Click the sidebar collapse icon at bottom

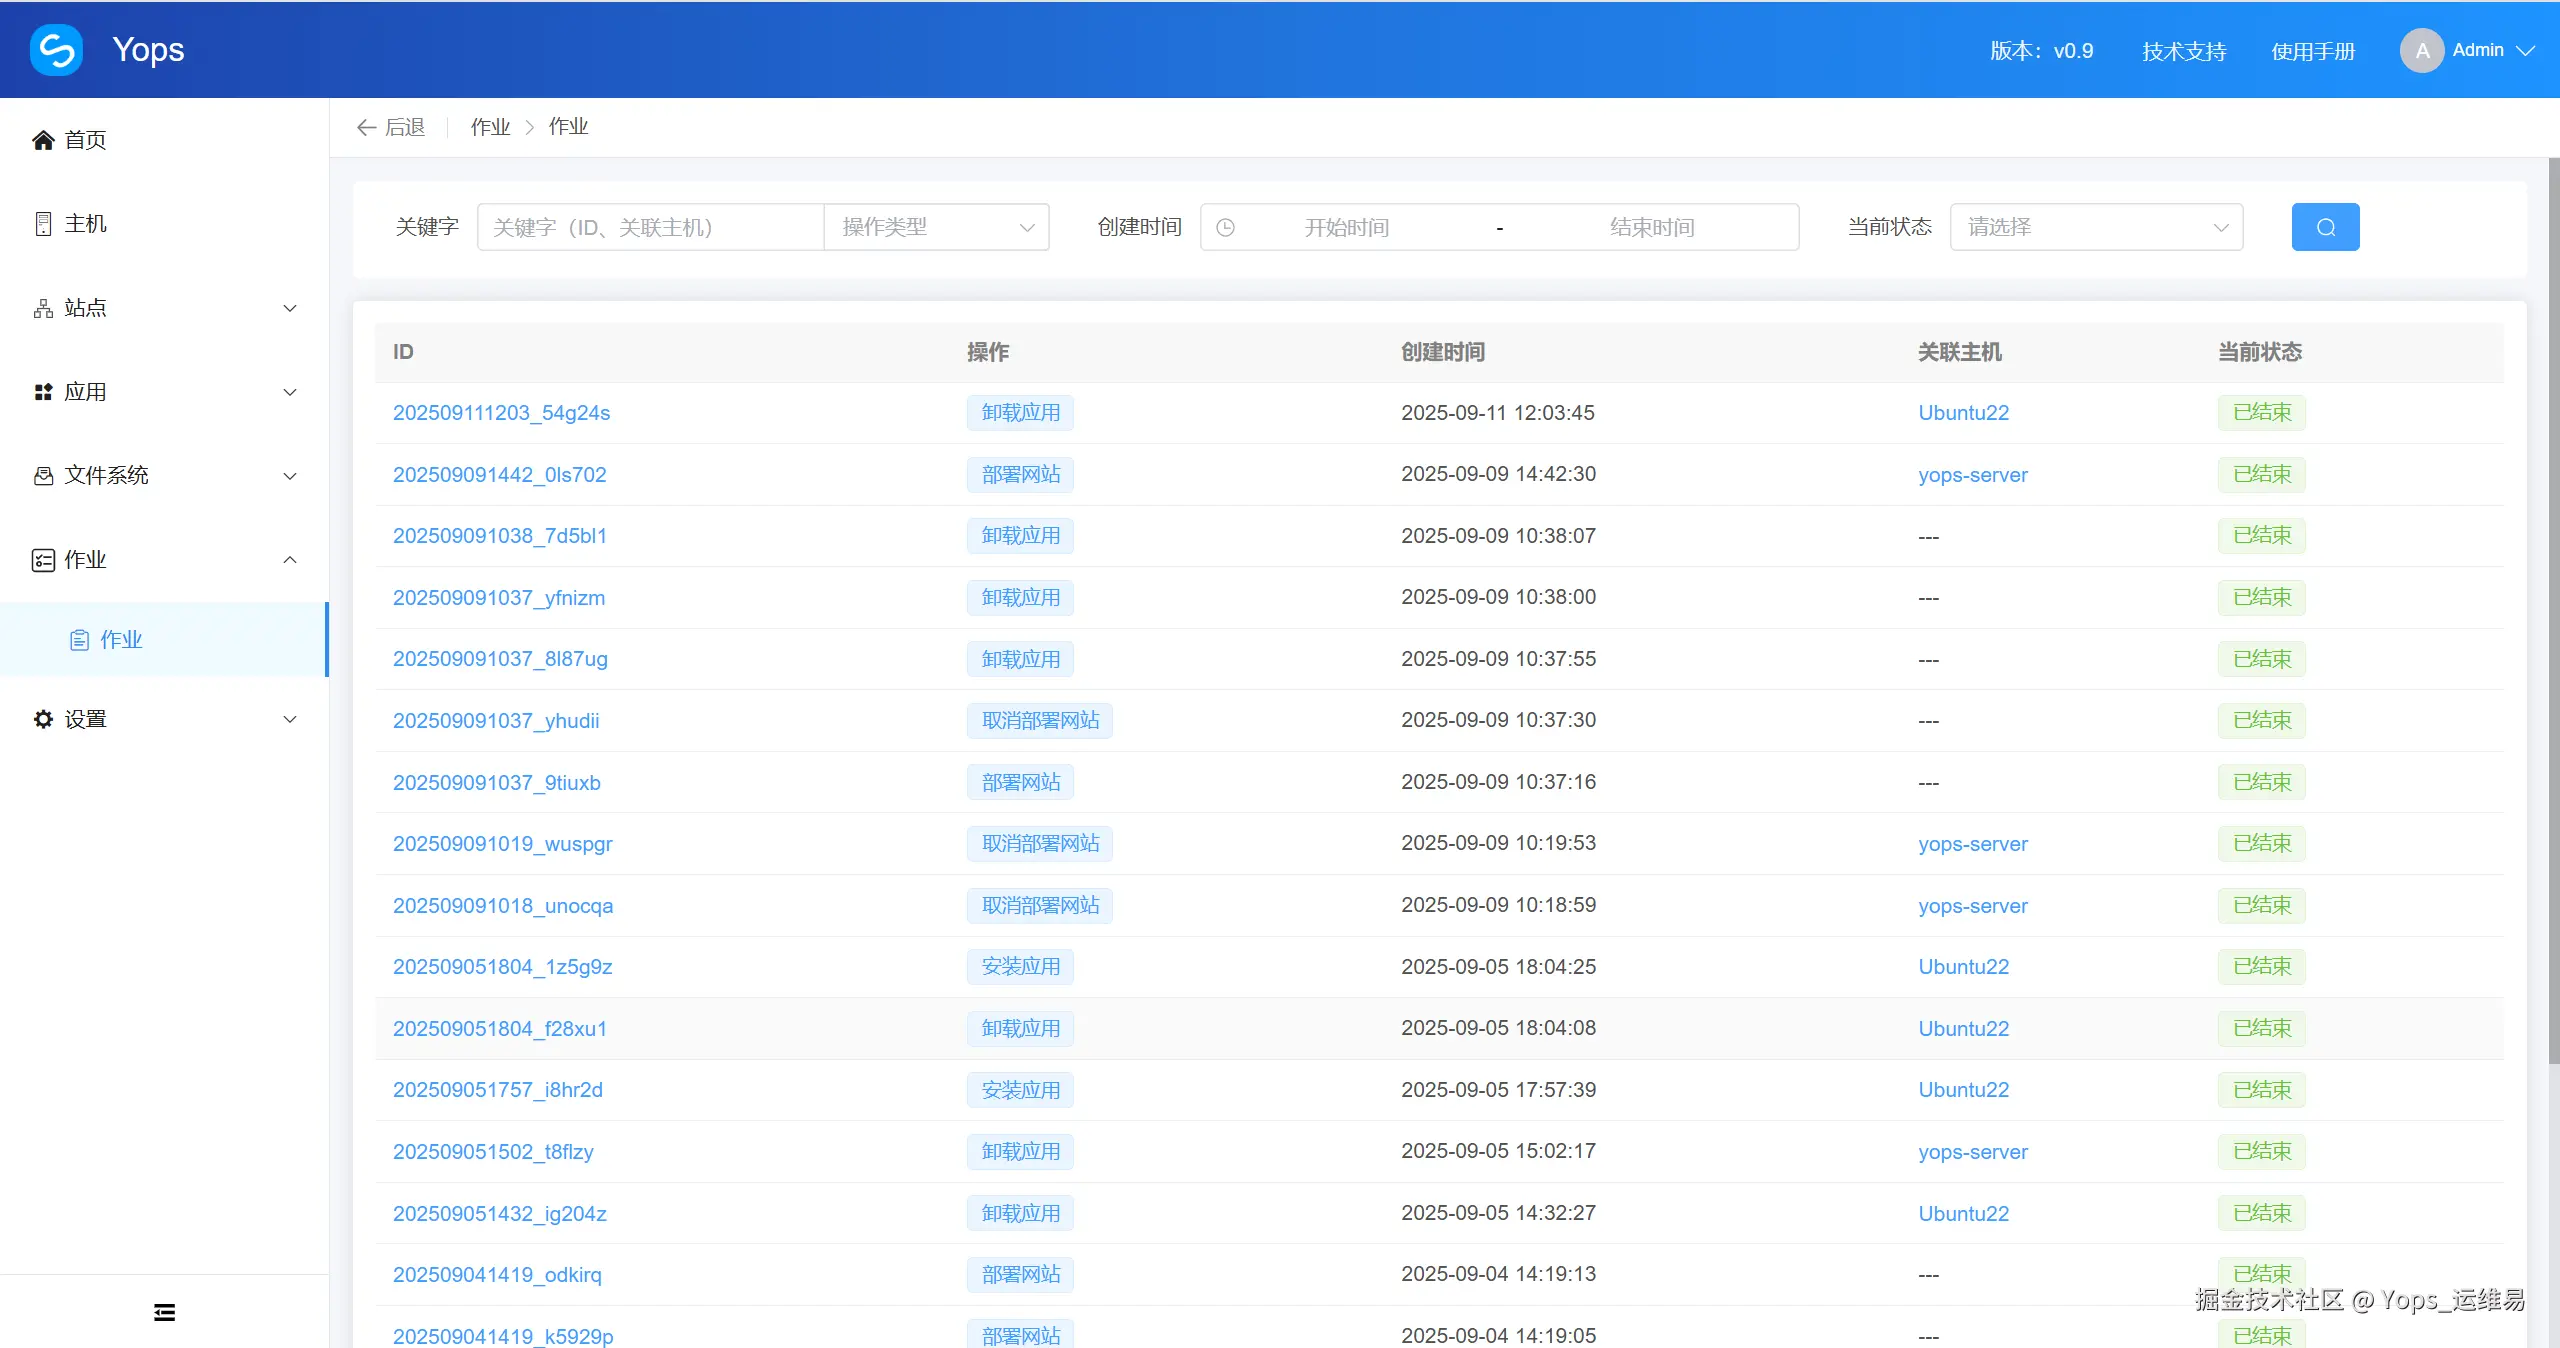pos(163,1311)
